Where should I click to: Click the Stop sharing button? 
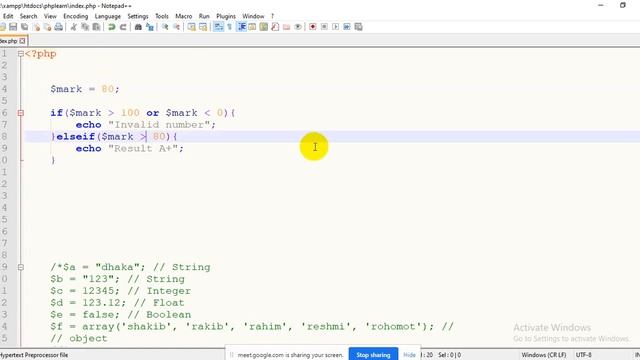tap(373, 354)
